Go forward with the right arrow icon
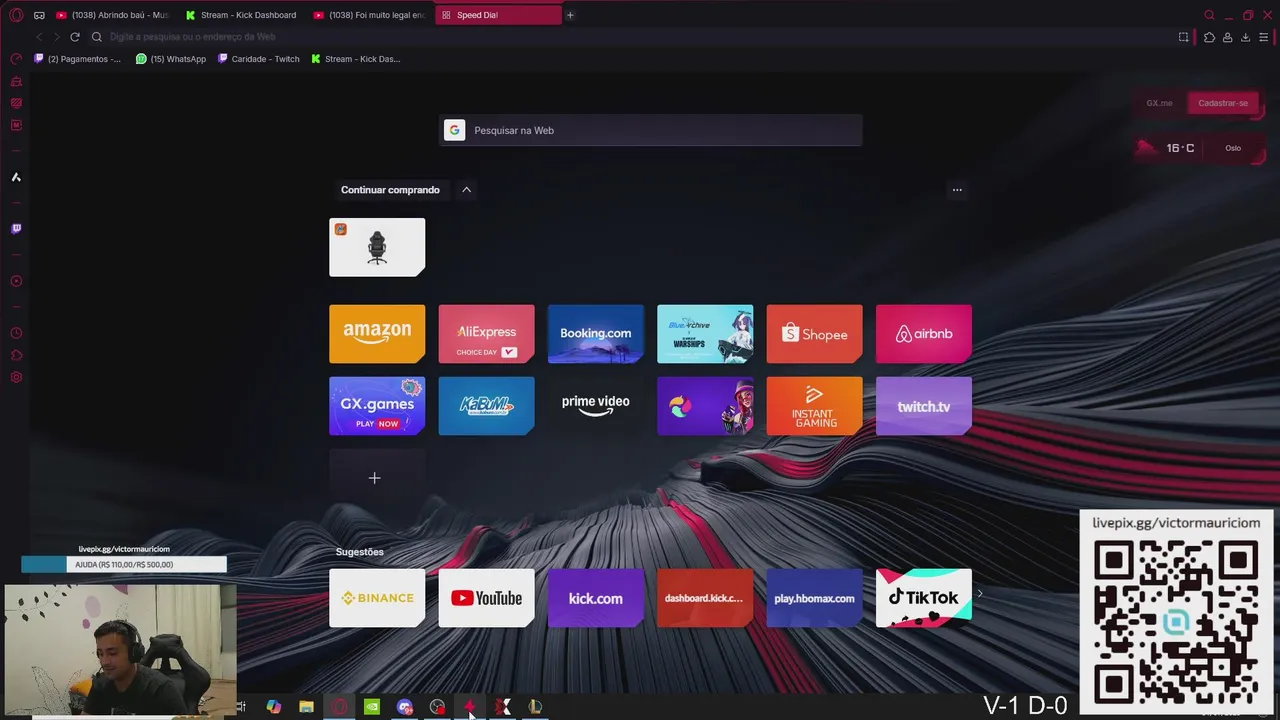The image size is (1280, 720). 56,37
